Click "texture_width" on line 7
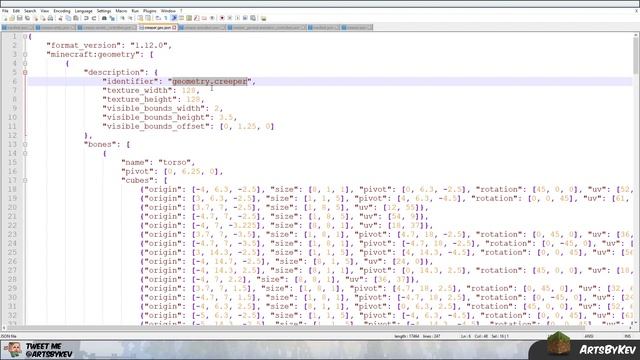The image size is (640, 360). point(138,90)
